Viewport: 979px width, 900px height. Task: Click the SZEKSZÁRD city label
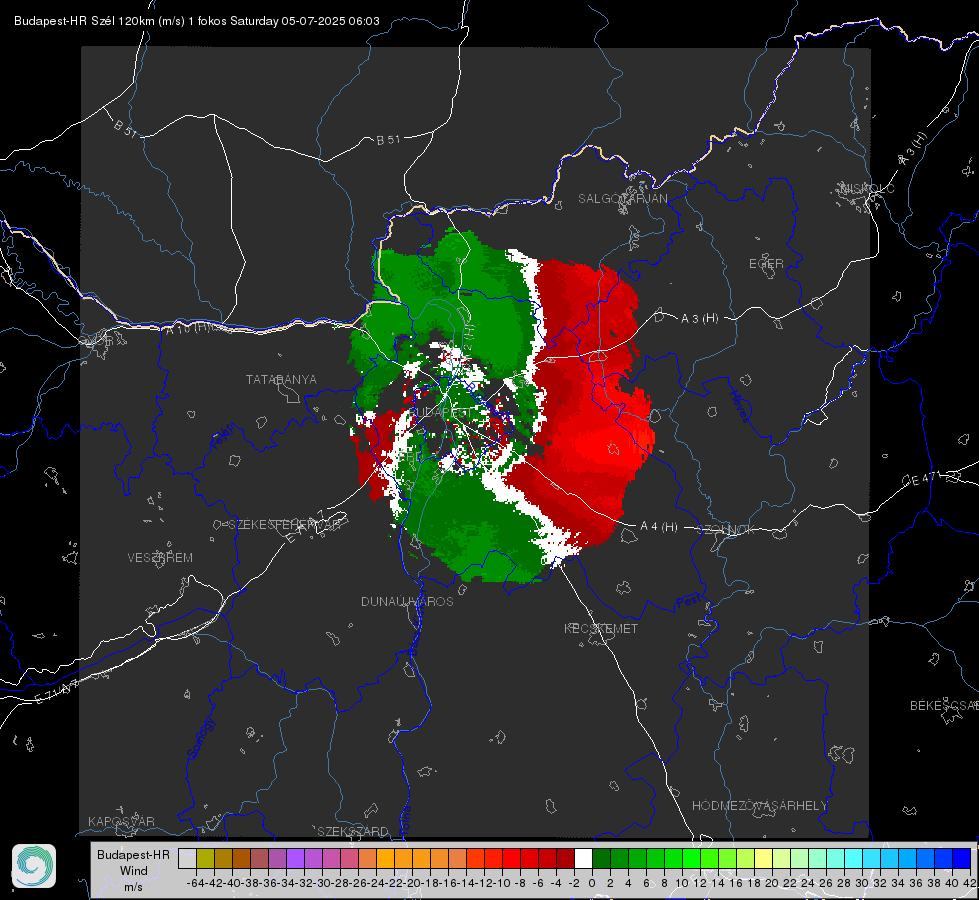[x=353, y=831]
